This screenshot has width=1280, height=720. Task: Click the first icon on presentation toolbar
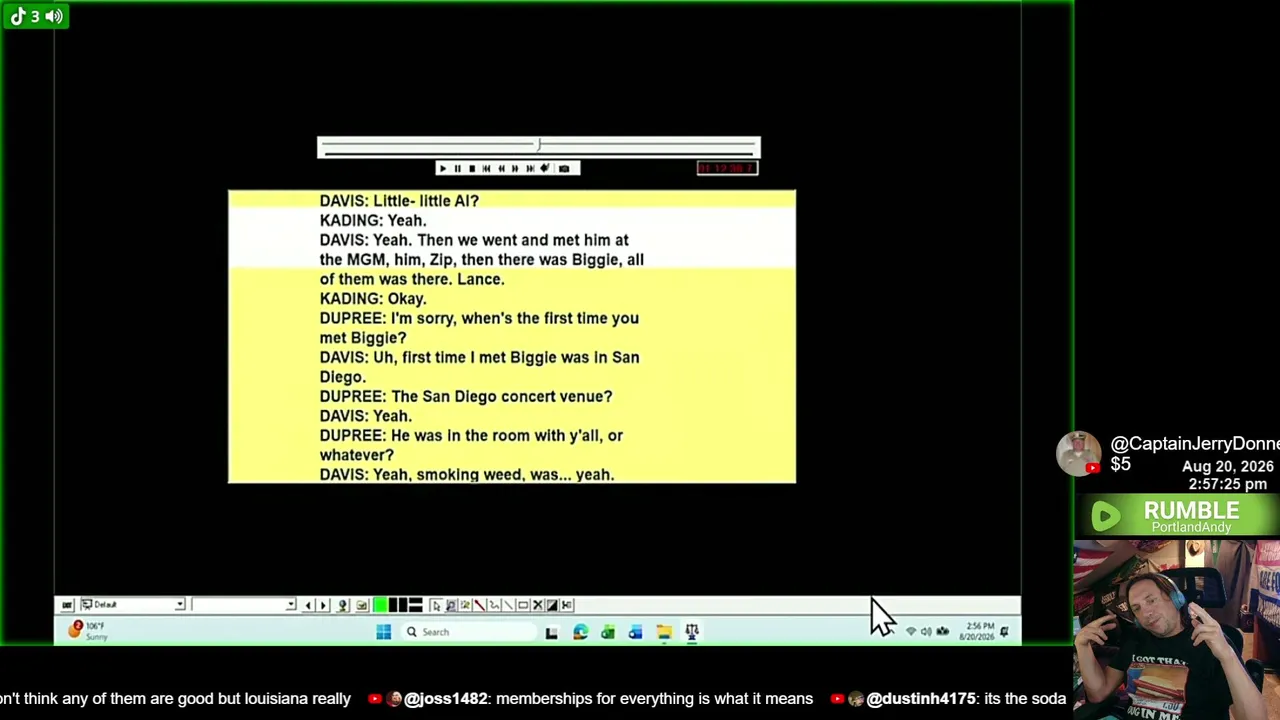[67, 604]
